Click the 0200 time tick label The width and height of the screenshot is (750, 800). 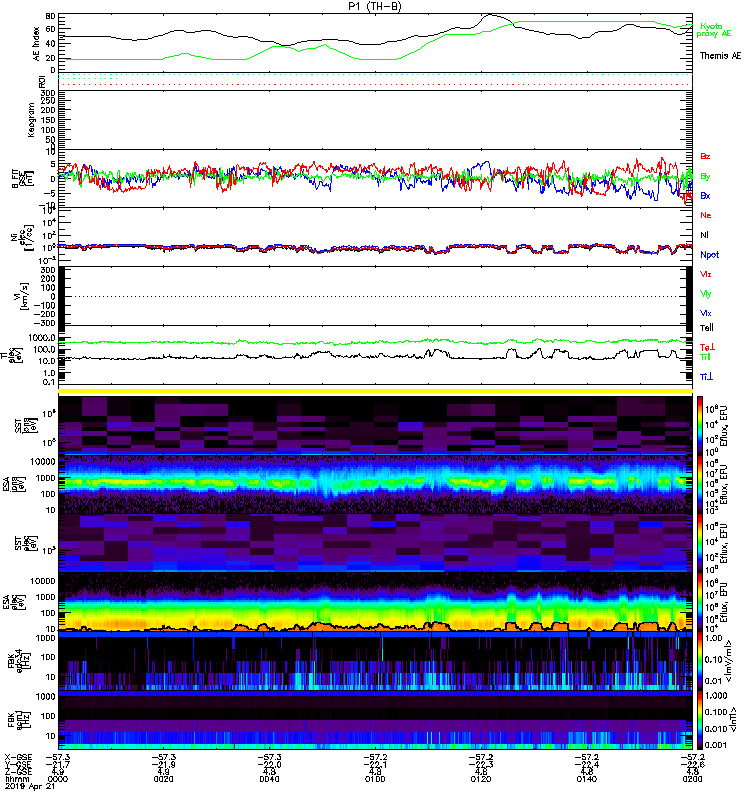pyautogui.click(x=692, y=779)
